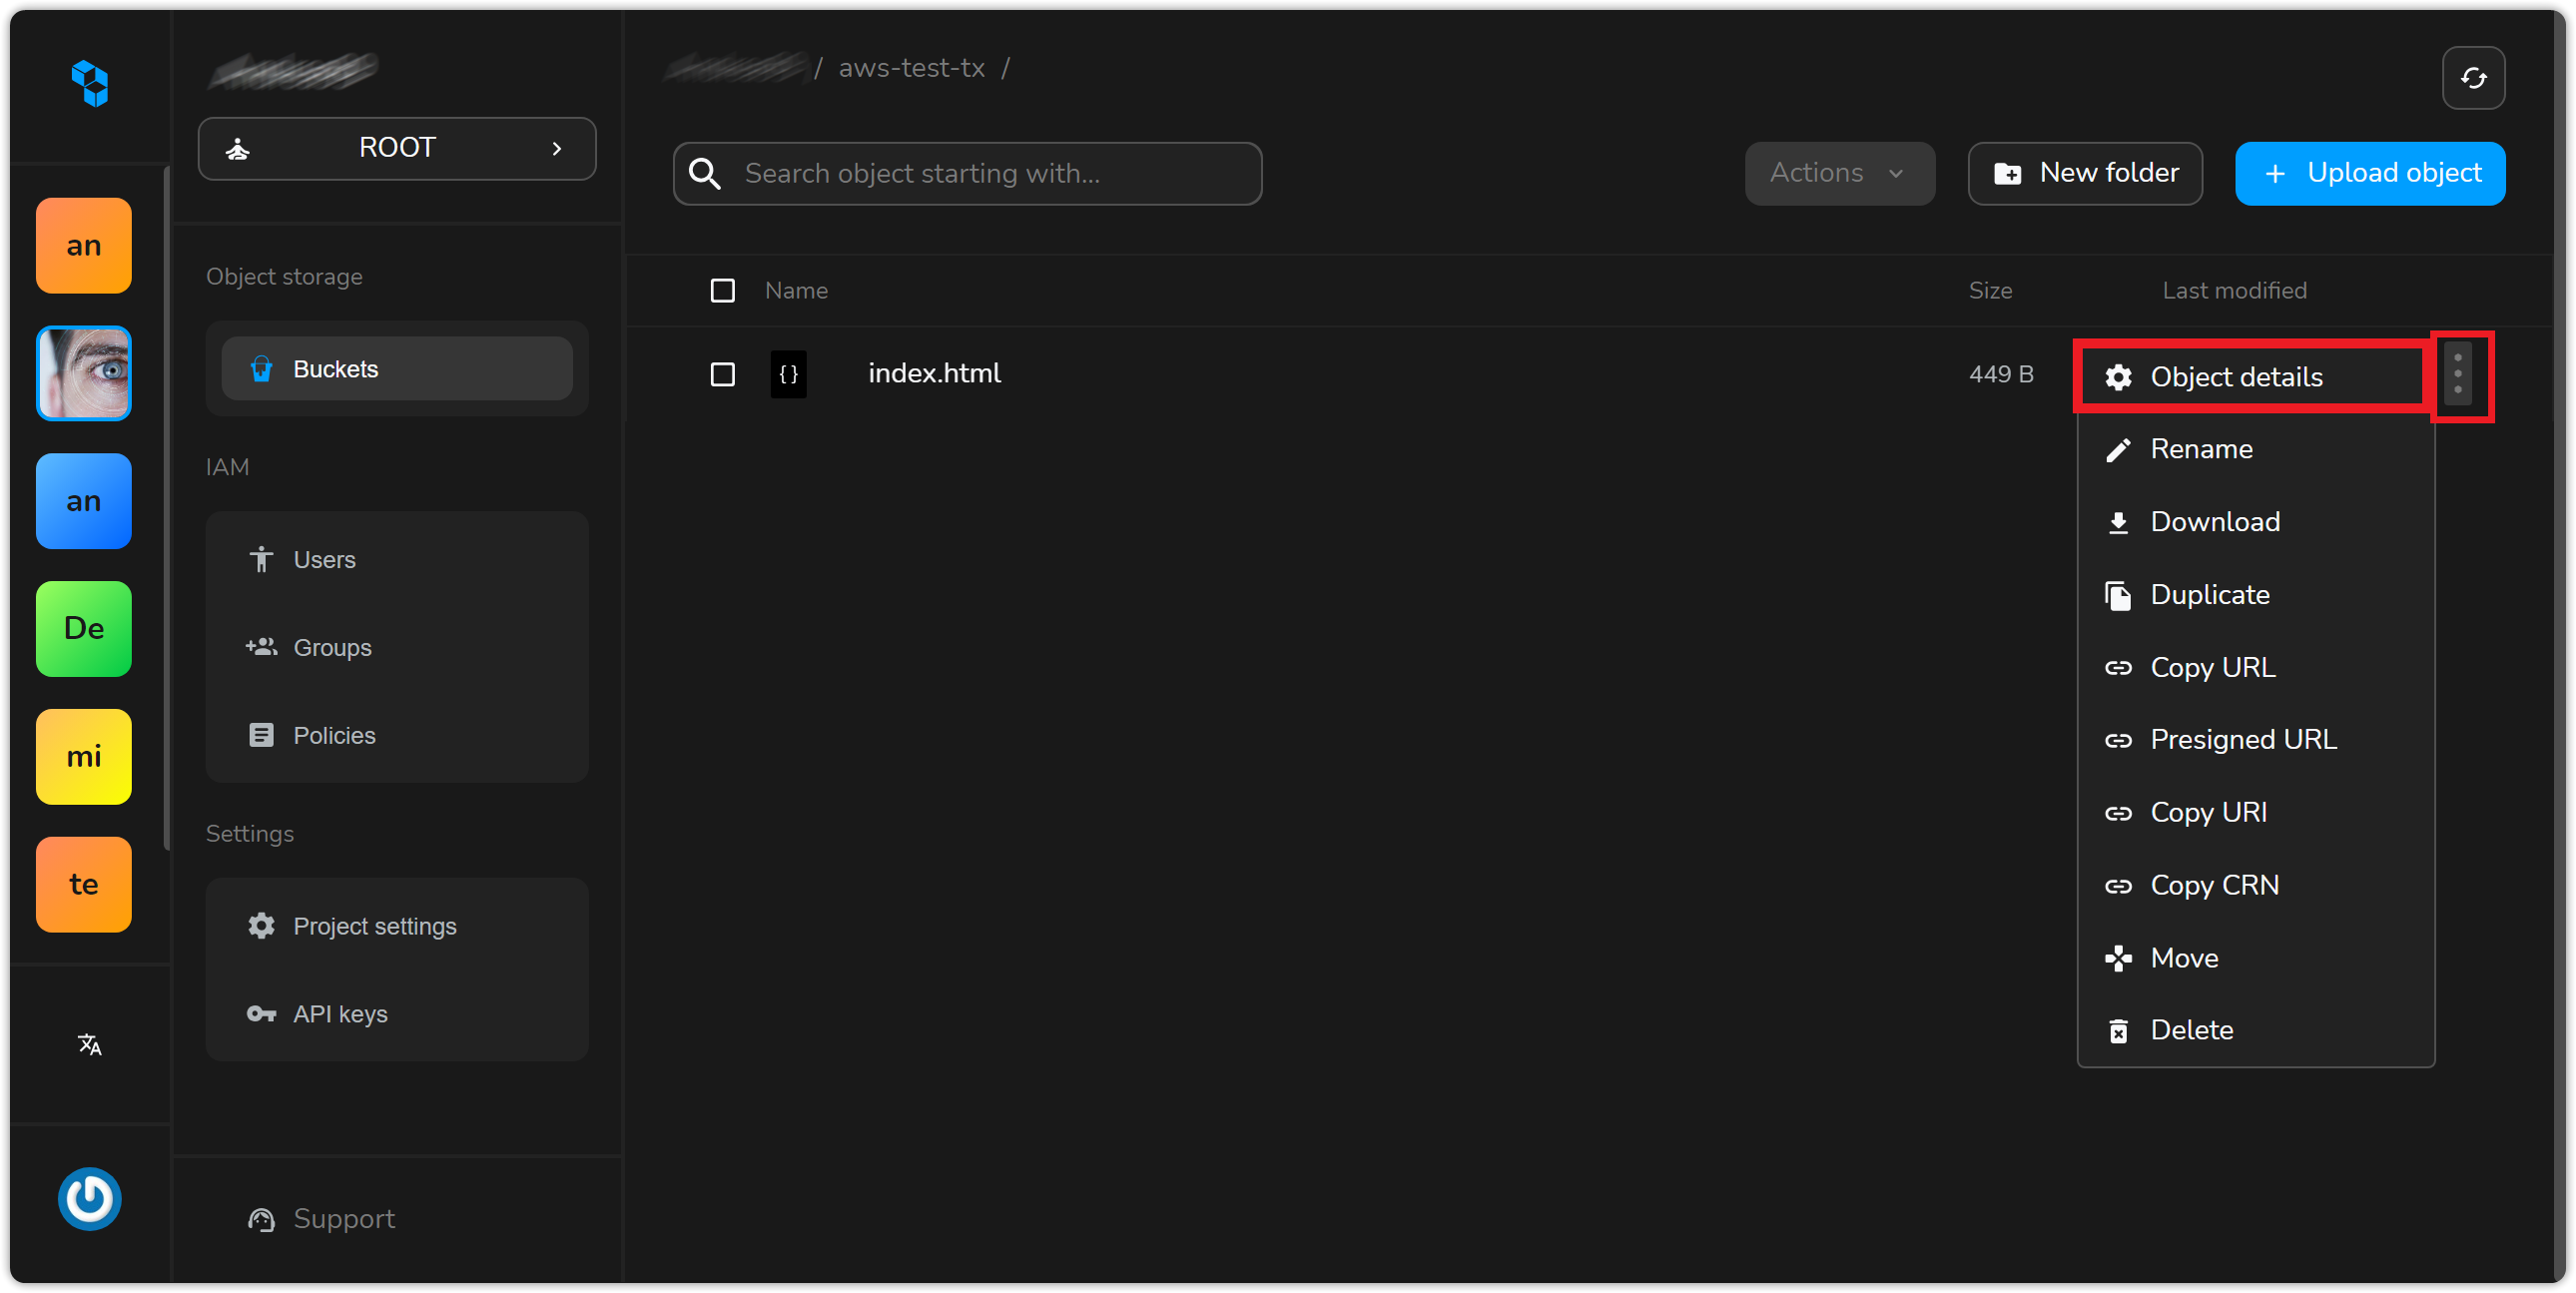Click the aws-test-tx breadcrumb
Screen dimensions: 2576x1293
[x=911, y=68]
